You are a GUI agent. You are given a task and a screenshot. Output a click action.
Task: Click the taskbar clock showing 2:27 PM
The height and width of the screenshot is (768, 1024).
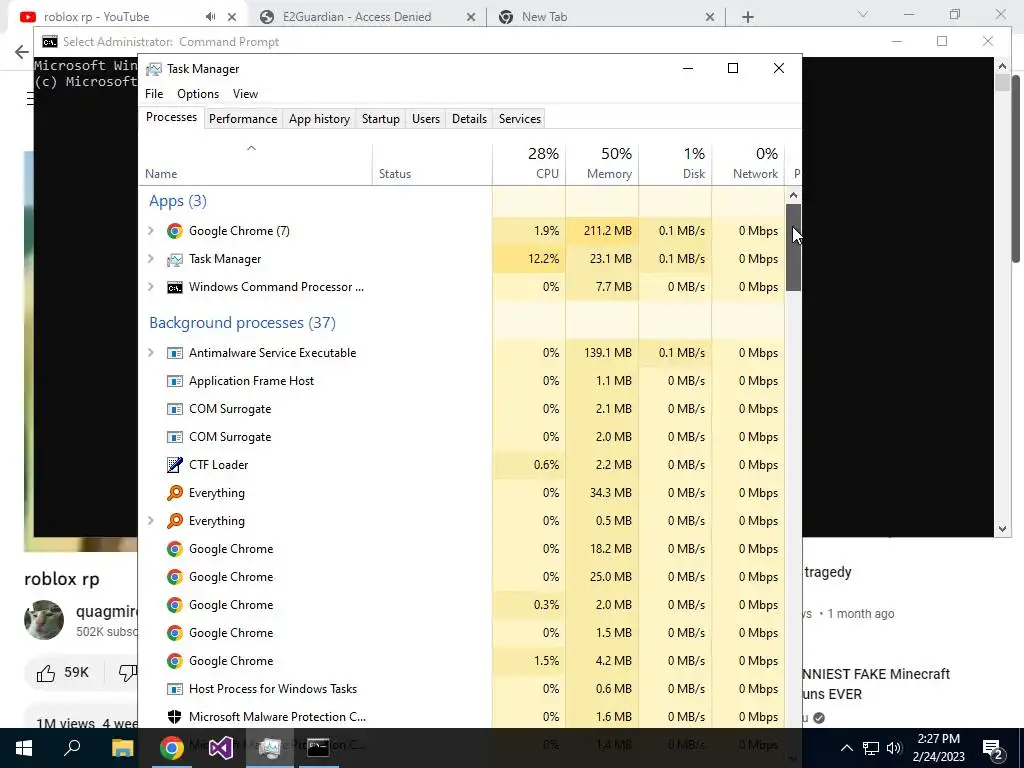tap(938, 748)
